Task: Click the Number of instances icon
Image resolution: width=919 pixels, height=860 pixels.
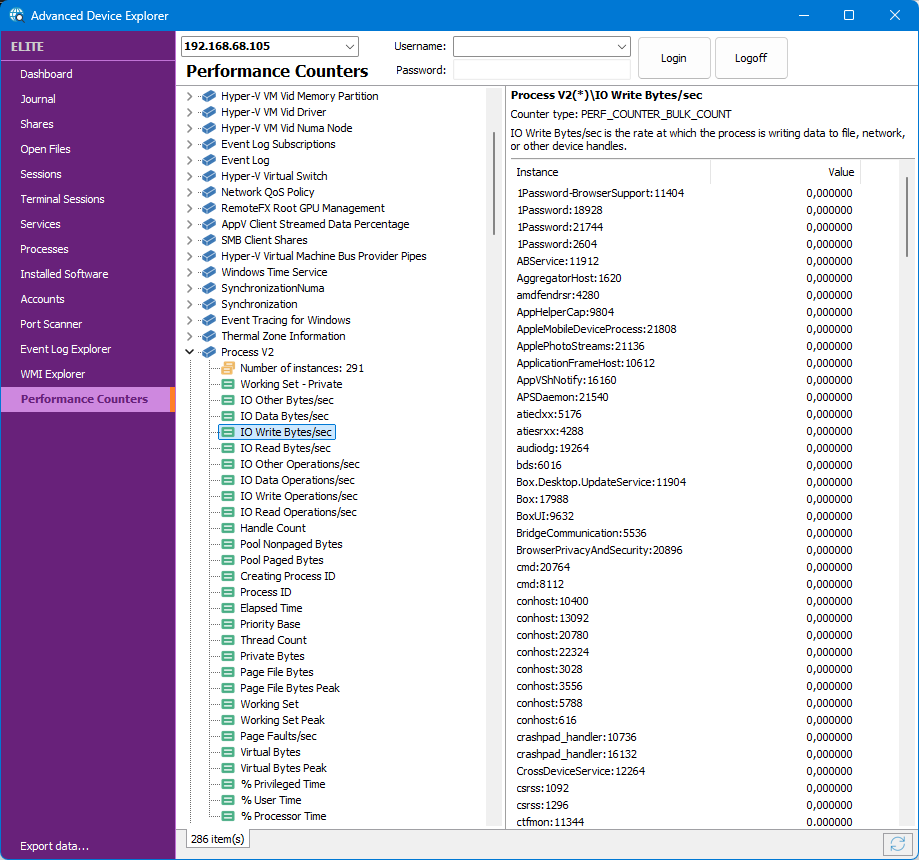Action: [228, 368]
